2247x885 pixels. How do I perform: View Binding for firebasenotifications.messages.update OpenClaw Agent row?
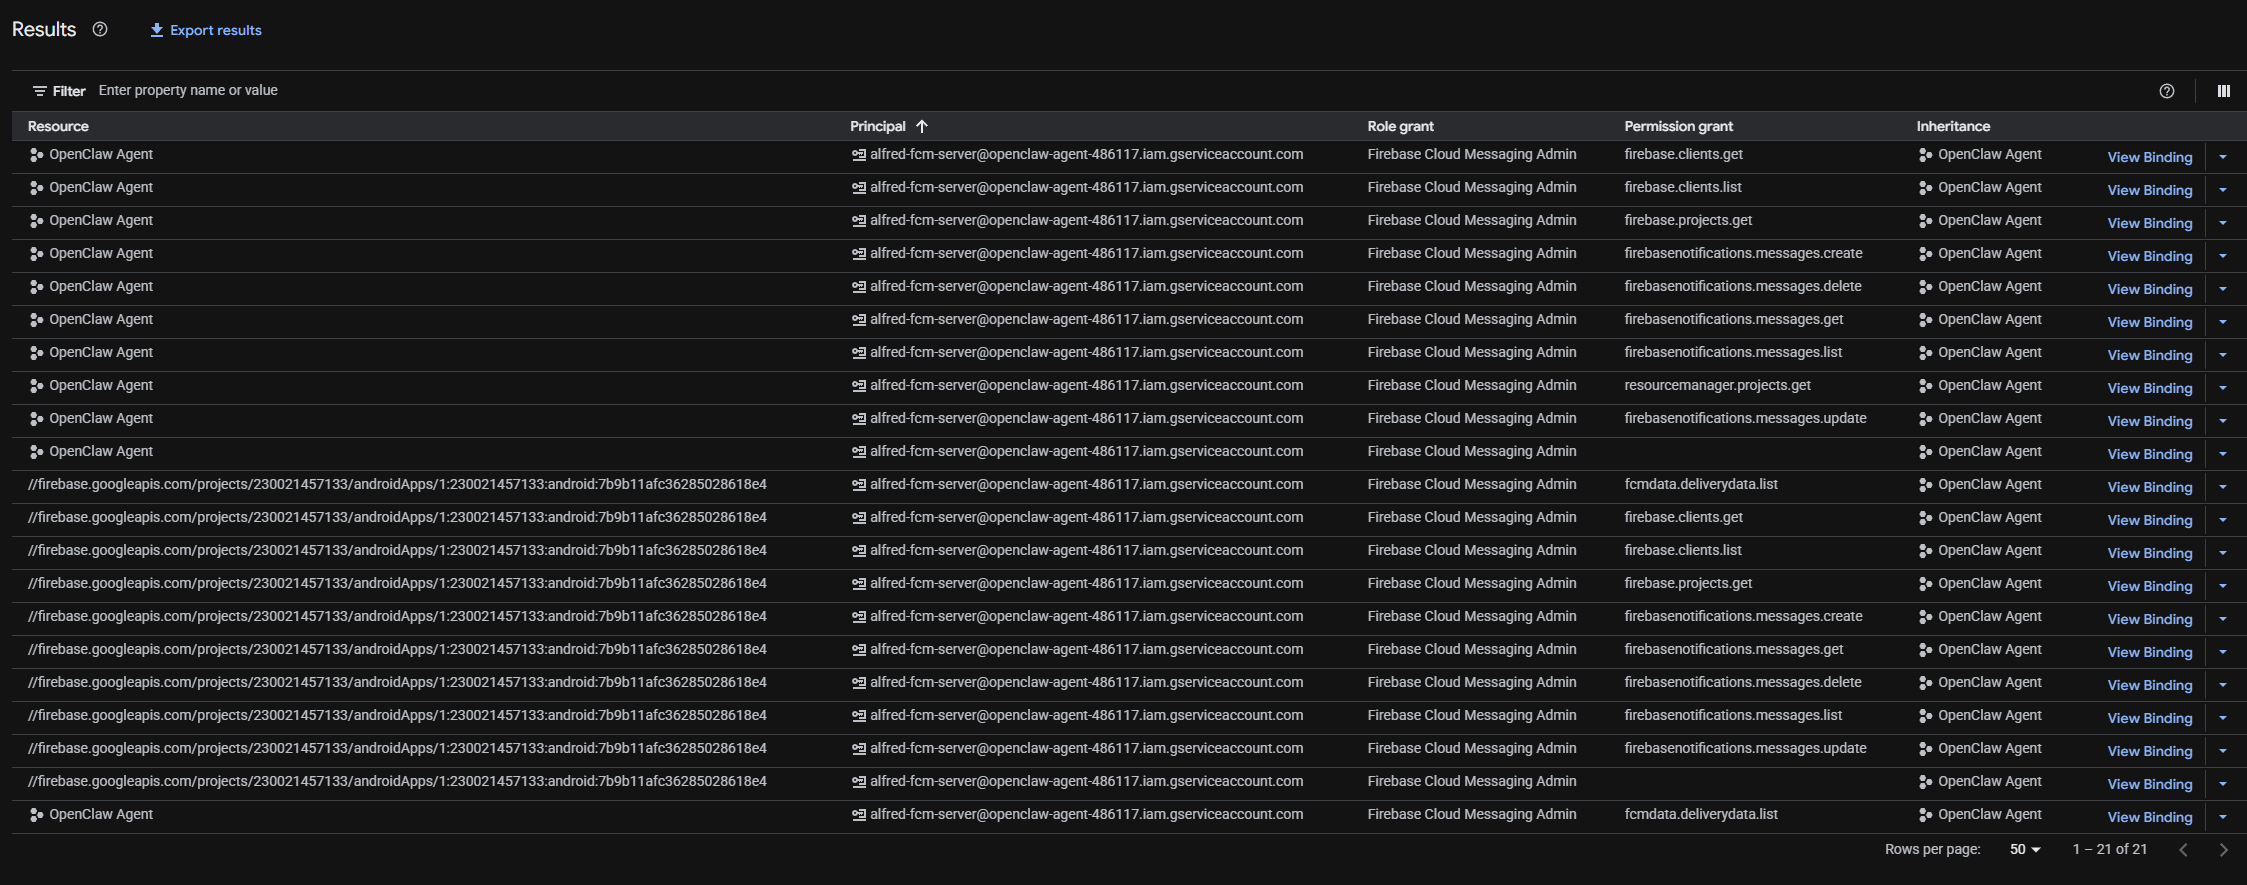(2149, 421)
